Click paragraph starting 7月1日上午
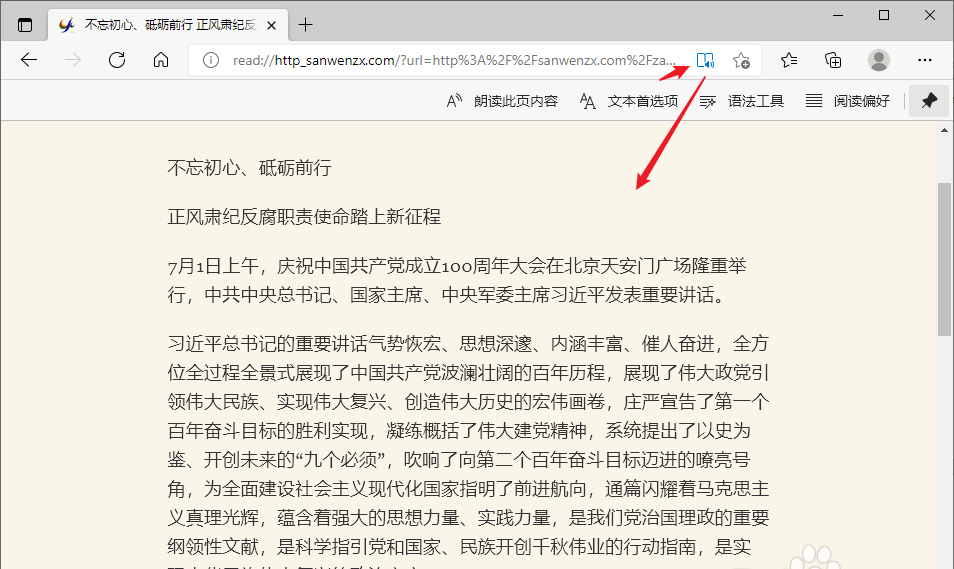This screenshot has height=569, width=954. 457,280
